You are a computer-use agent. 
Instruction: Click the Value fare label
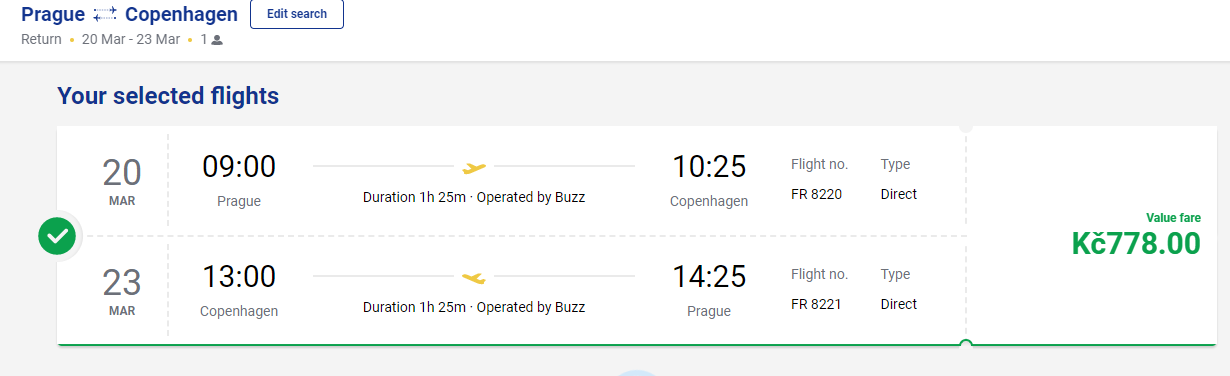(x=1173, y=217)
